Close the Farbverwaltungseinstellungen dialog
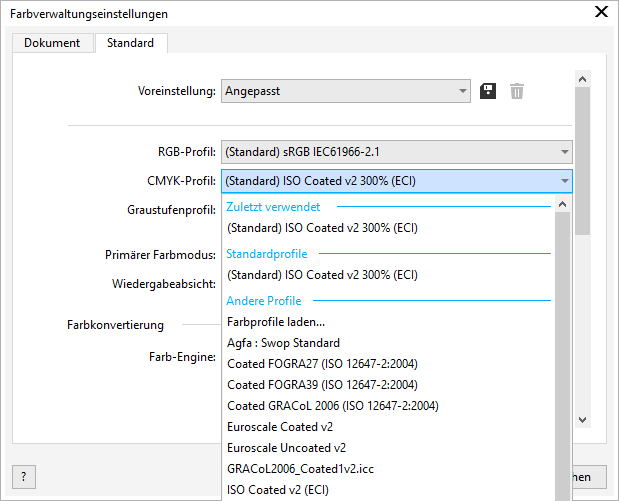Viewport: 619px width, 501px height. pos(601,13)
